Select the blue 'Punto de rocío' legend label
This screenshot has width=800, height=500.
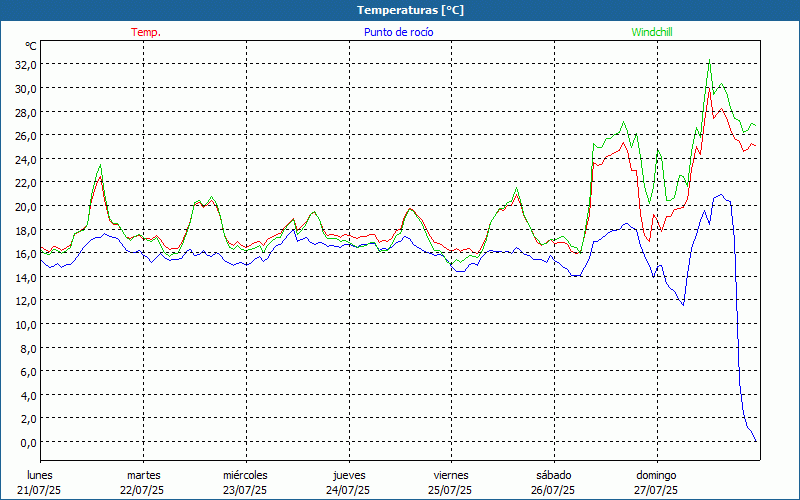tap(398, 32)
